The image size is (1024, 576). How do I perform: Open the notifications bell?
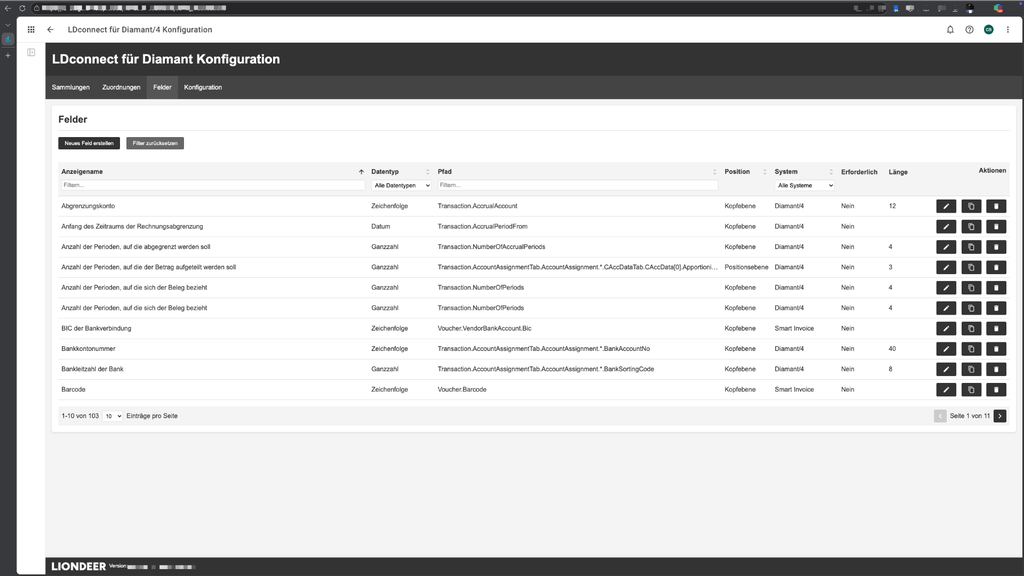950,29
